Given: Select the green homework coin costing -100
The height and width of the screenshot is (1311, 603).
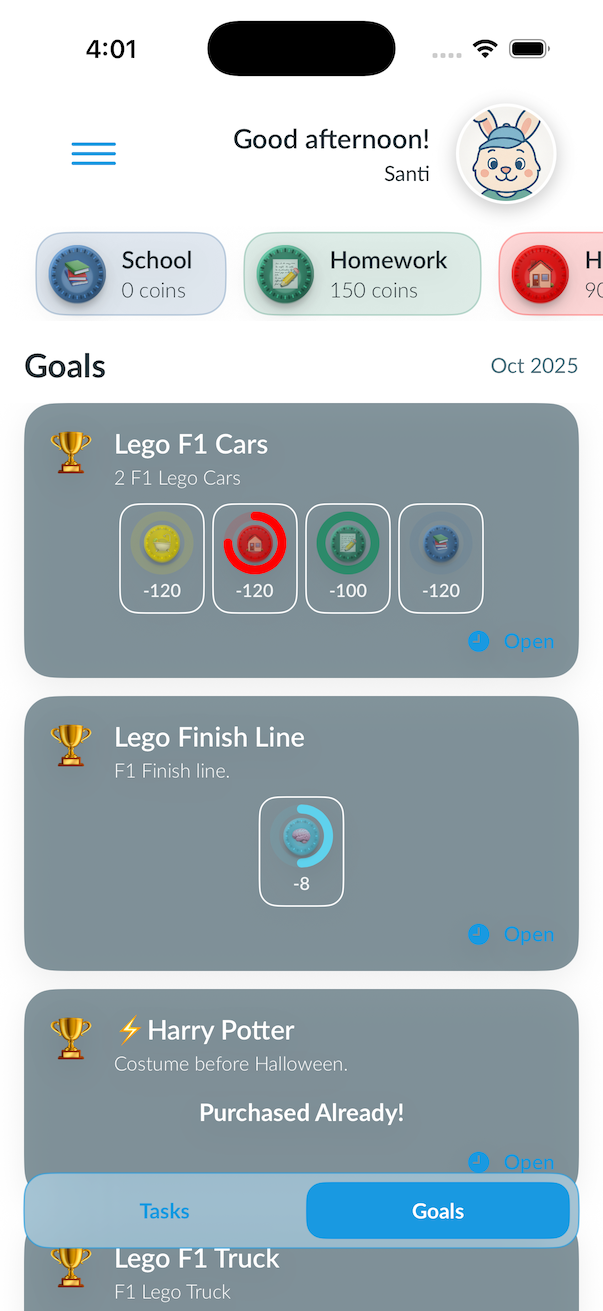Looking at the screenshot, I should point(348,557).
